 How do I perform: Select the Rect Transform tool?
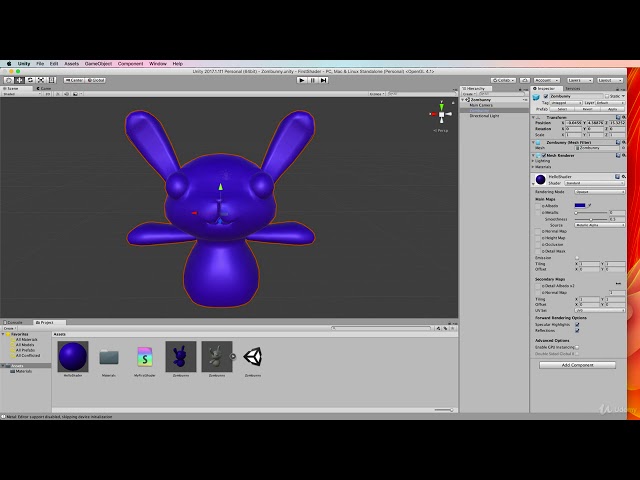pos(51,80)
